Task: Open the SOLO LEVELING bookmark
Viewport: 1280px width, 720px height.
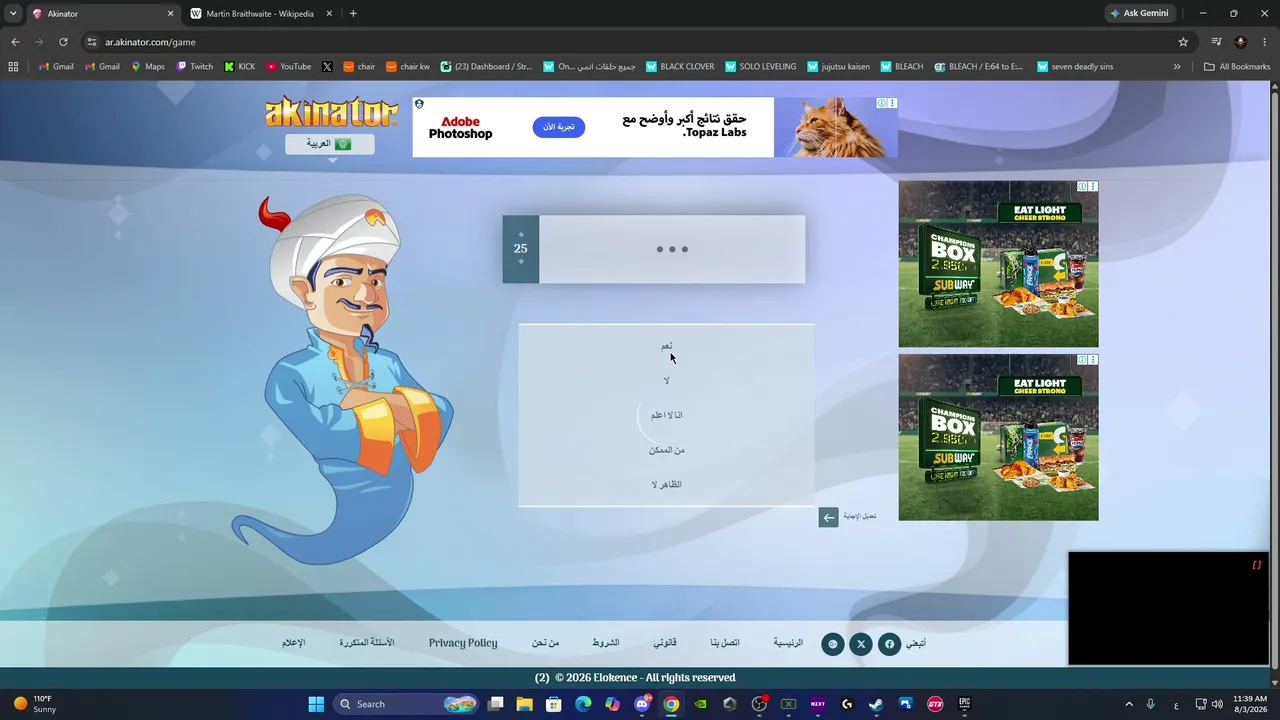Action: click(x=761, y=67)
